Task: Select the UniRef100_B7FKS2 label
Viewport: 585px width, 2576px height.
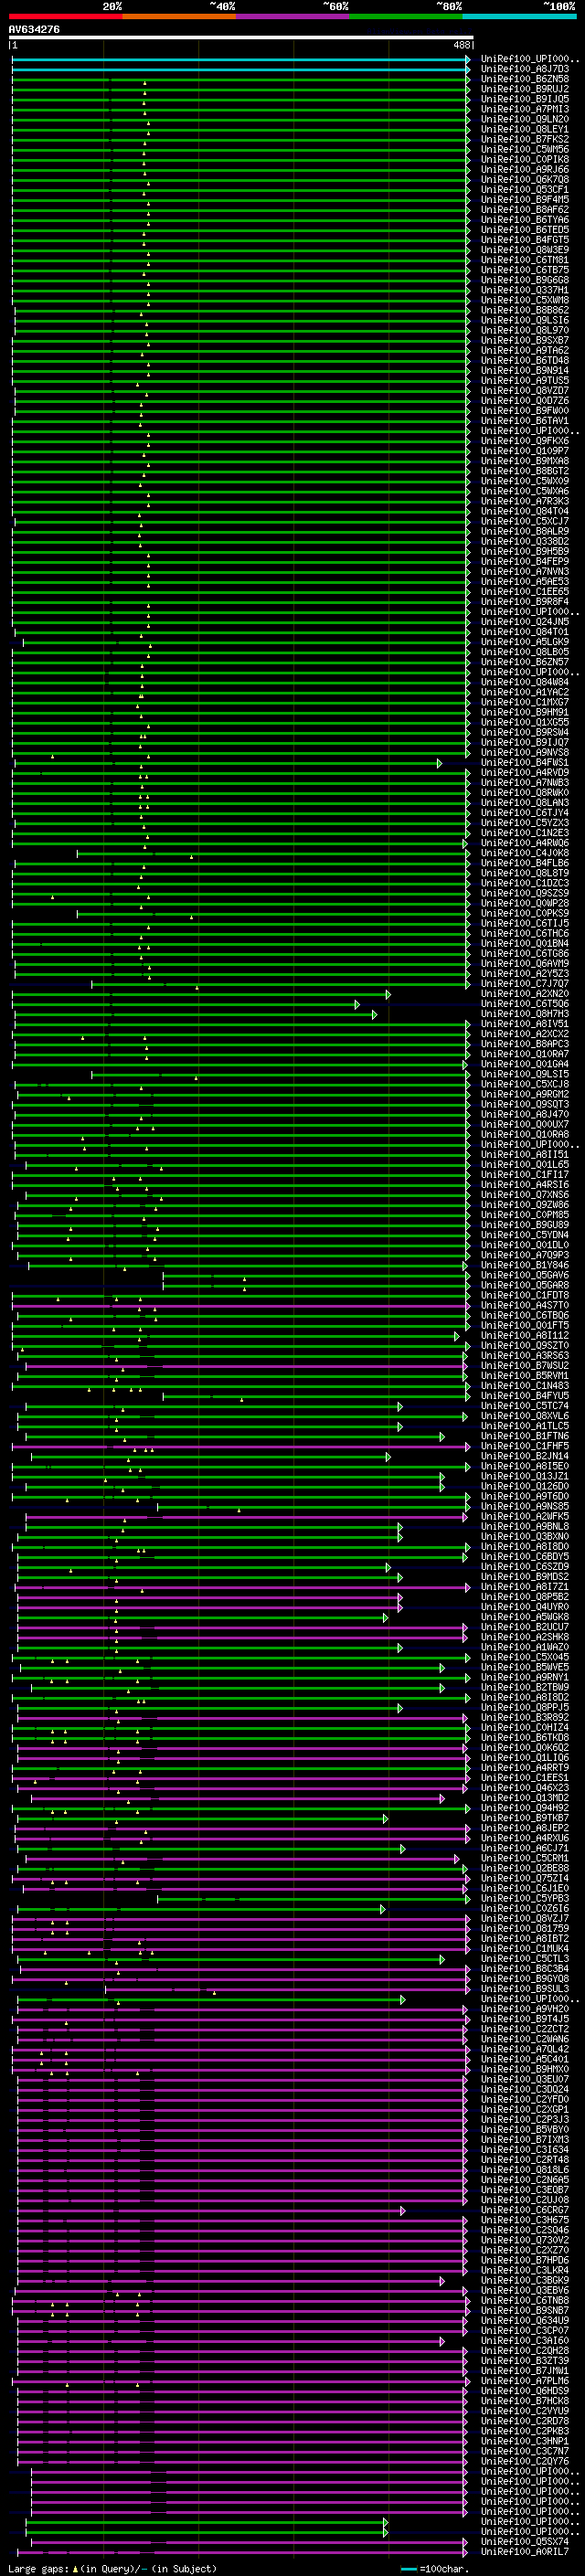Action: (525, 139)
